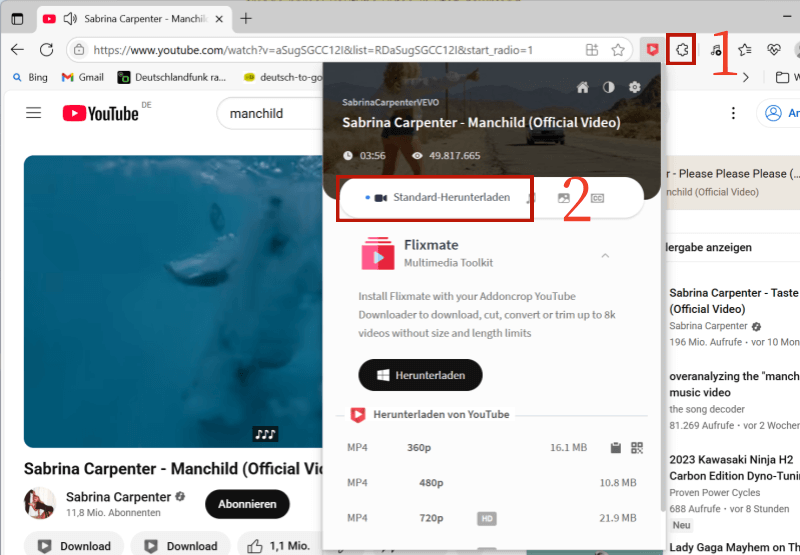This screenshot has width=800, height=555.
Task: Go to YouTube home via logo
Action: point(101,113)
